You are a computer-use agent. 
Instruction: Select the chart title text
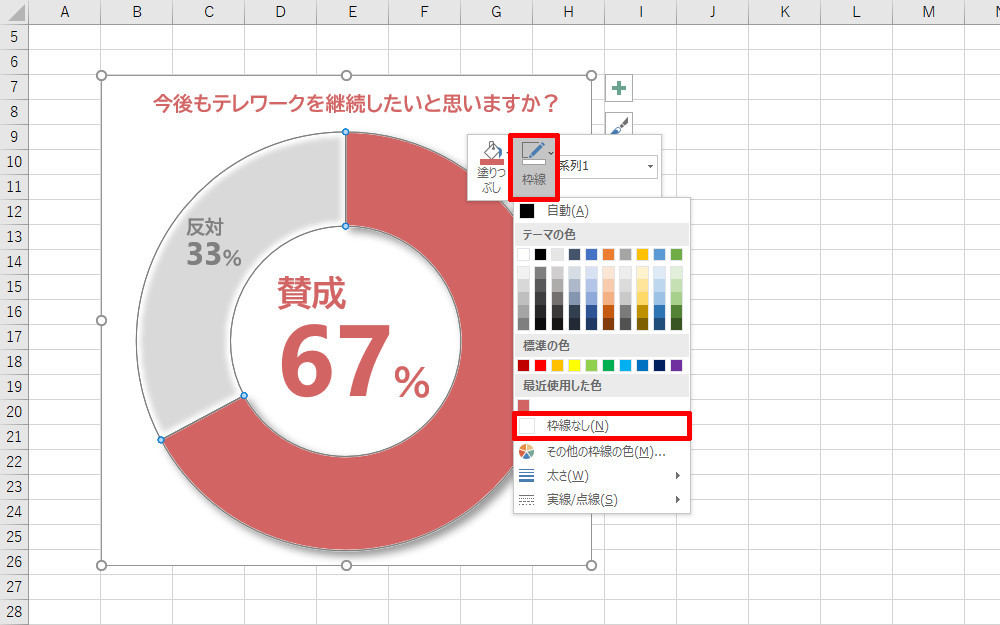[x=355, y=103]
